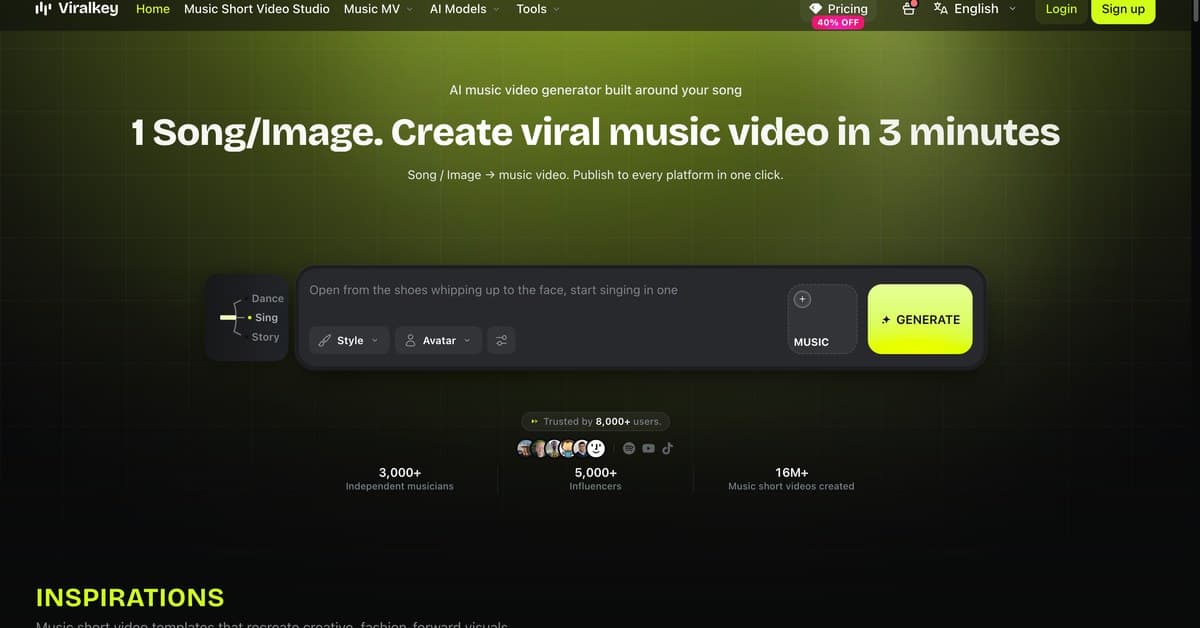Click the 3,000+ Independent musicians stat
The height and width of the screenshot is (628, 1200).
(x=399, y=479)
